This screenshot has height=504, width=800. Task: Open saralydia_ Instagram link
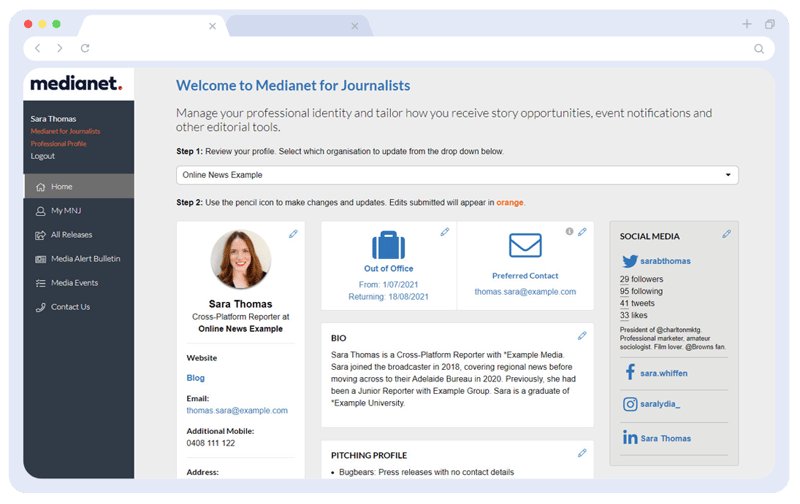point(660,404)
